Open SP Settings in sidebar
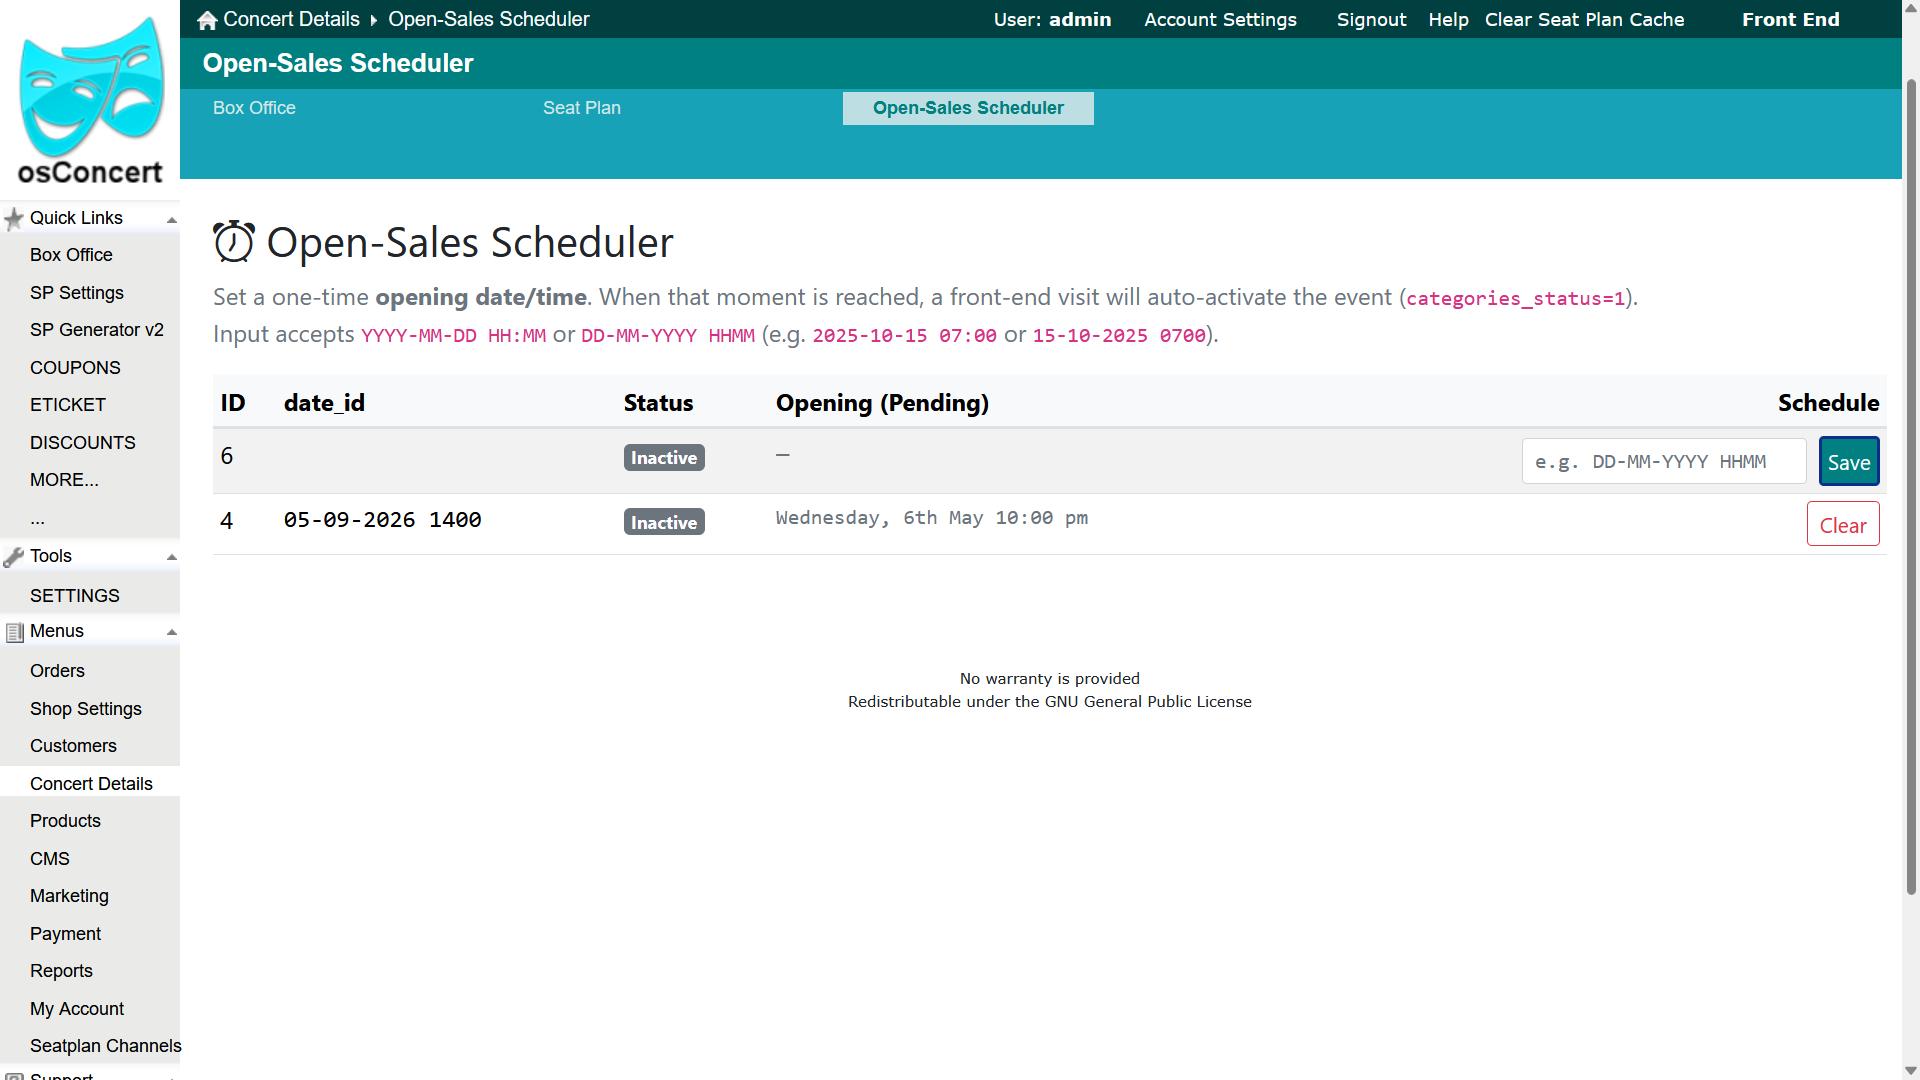This screenshot has height=1080, width=1920. click(x=77, y=293)
